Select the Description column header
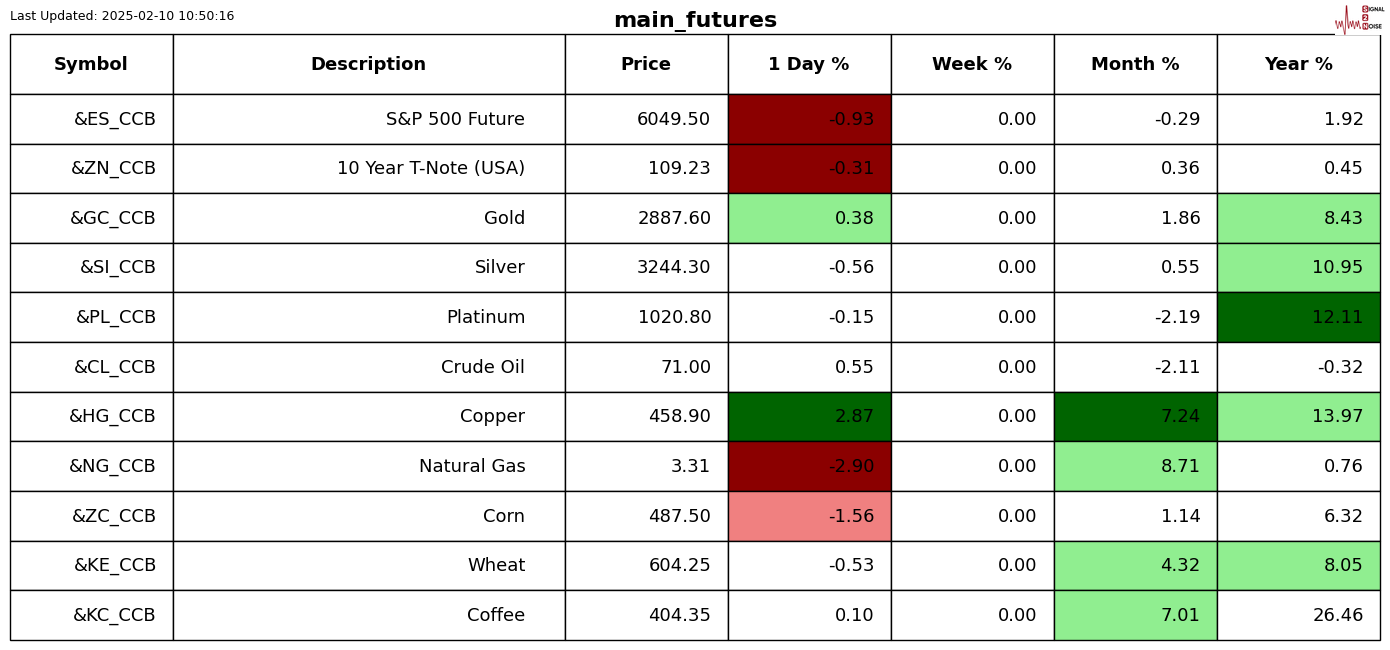The width and height of the screenshot is (1390, 650). [x=368, y=65]
